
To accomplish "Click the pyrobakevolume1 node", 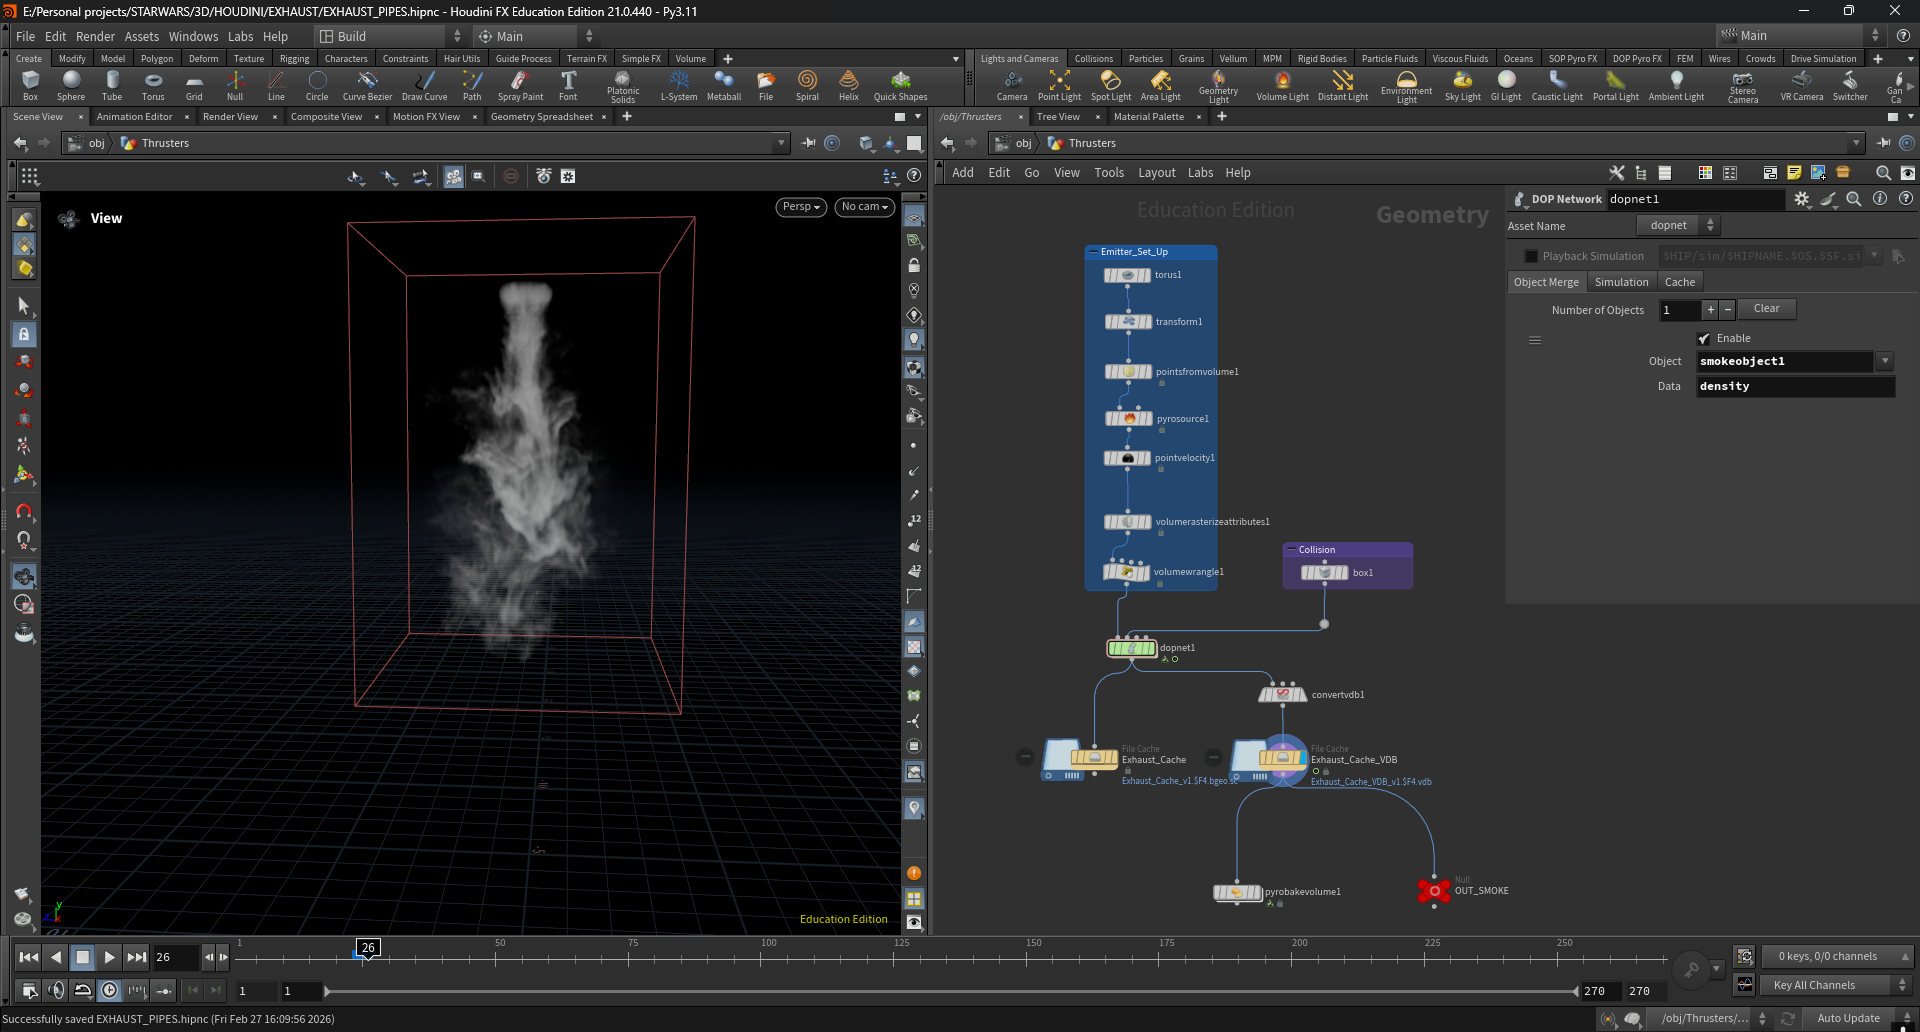I will click(x=1237, y=892).
